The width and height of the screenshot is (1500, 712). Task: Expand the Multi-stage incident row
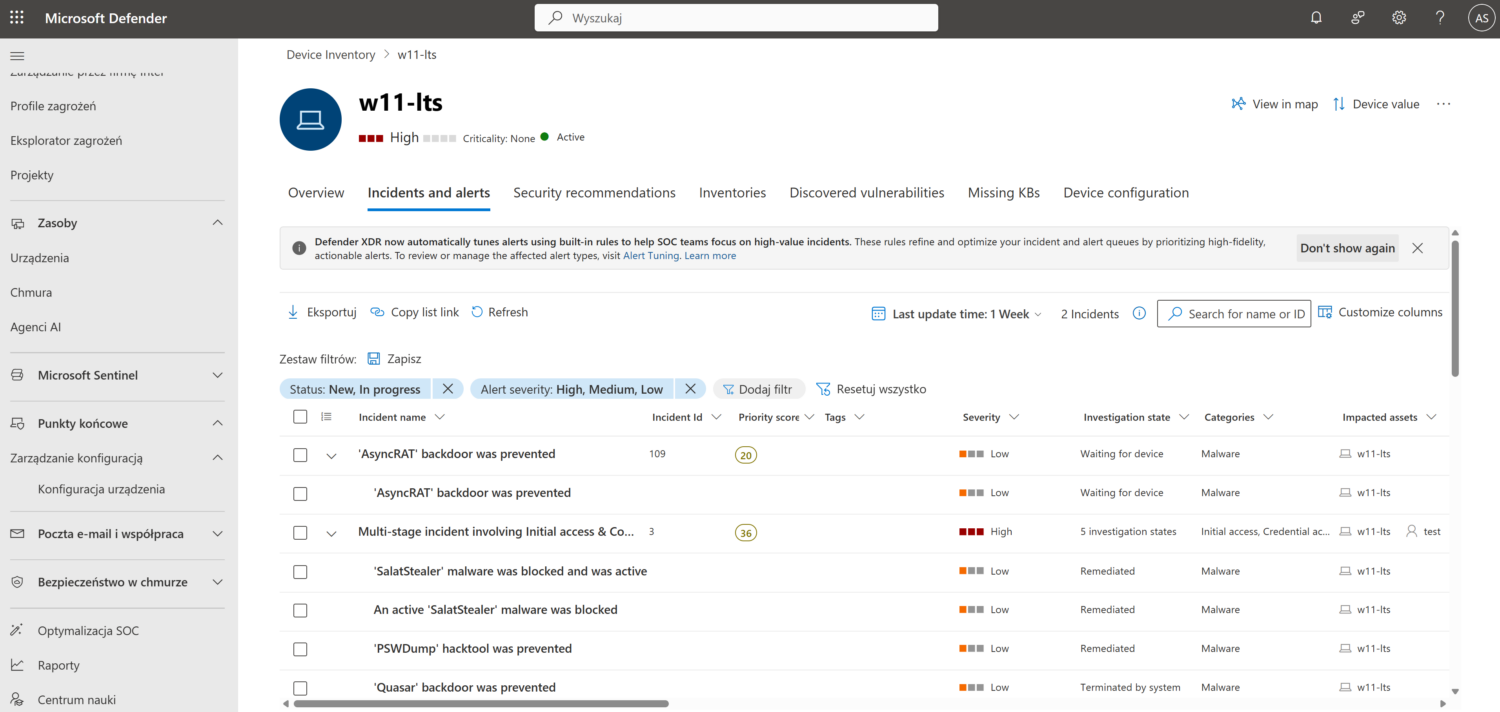[x=331, y=532]
